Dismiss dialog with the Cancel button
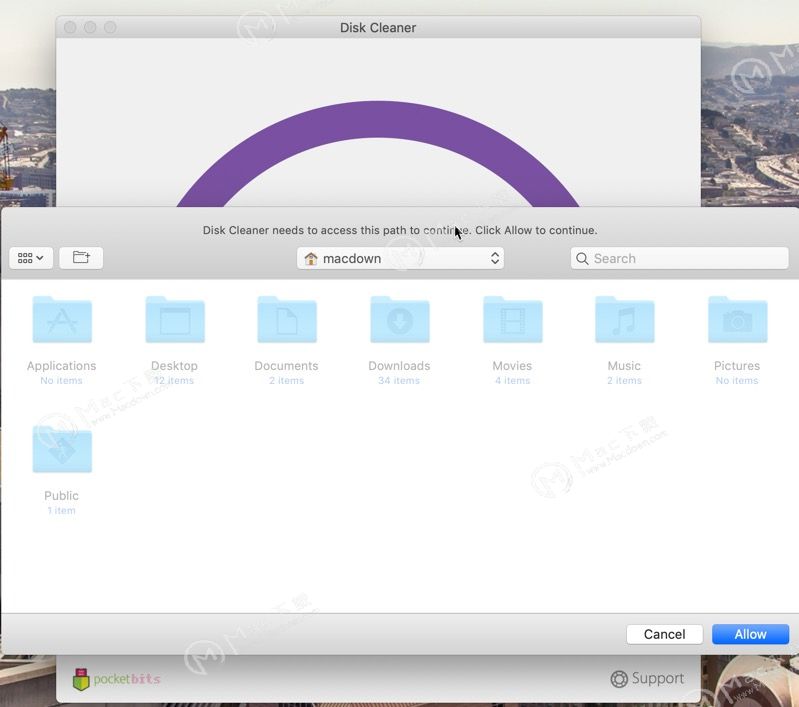 pyautogui.click(x=664, y=634)
